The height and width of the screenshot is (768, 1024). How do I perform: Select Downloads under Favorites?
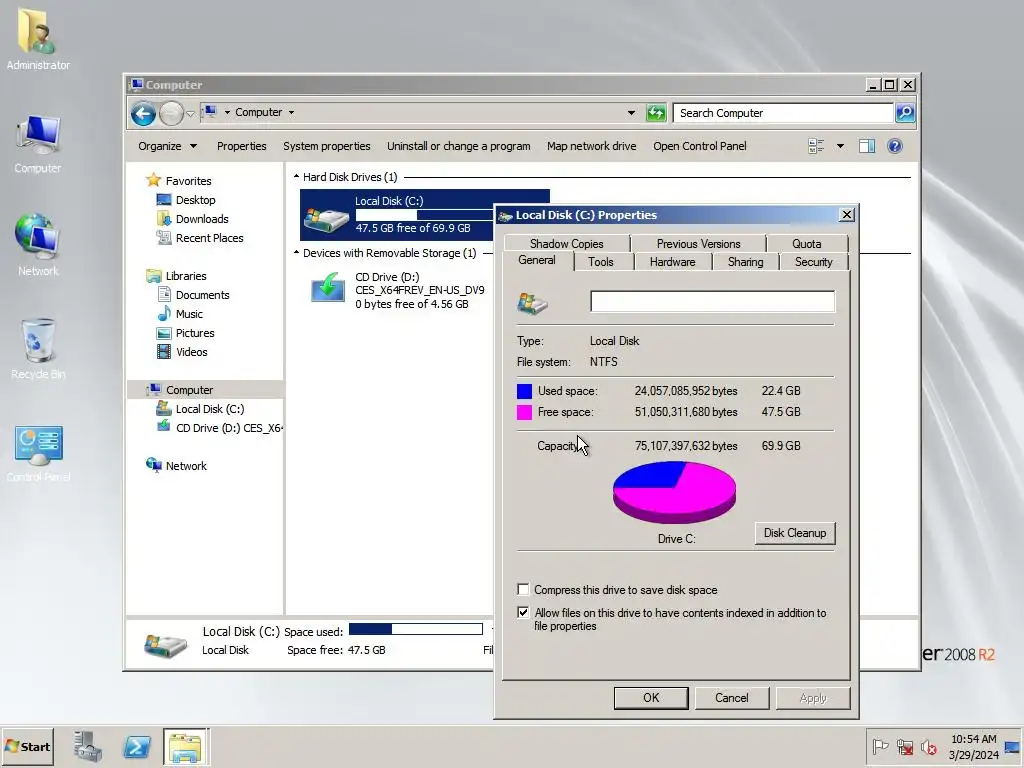(202, 219)
